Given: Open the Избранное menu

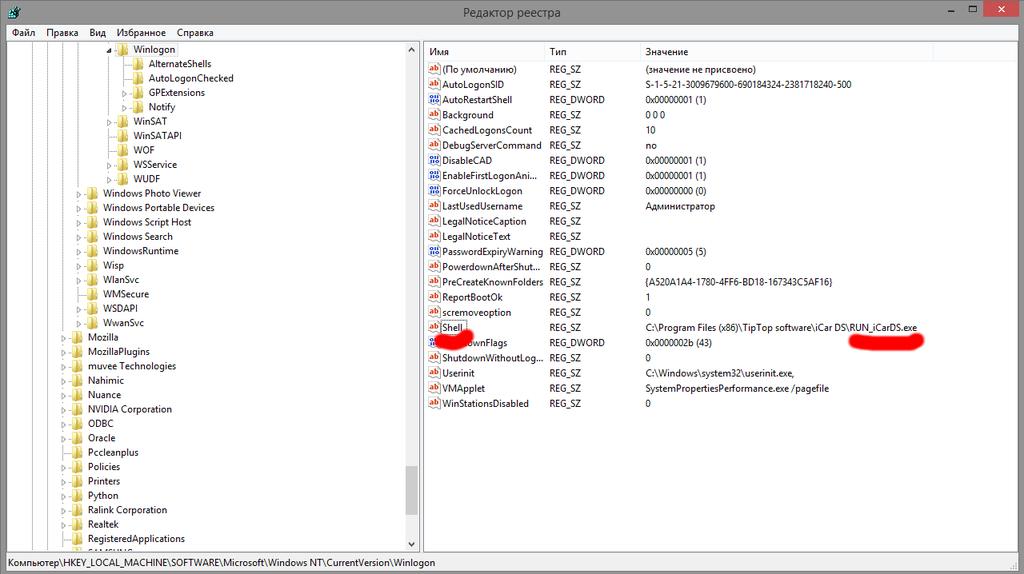Looking at the screenshot, I should (141, 32).
